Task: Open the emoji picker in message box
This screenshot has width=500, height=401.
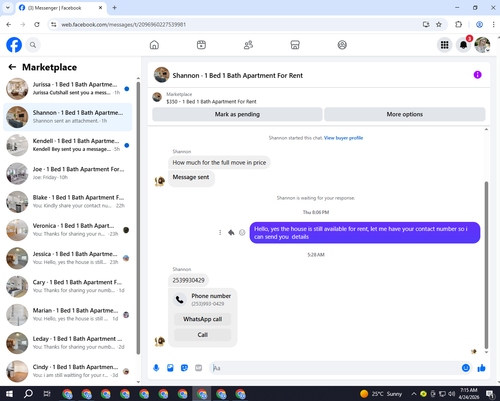Action: (466, 368)
